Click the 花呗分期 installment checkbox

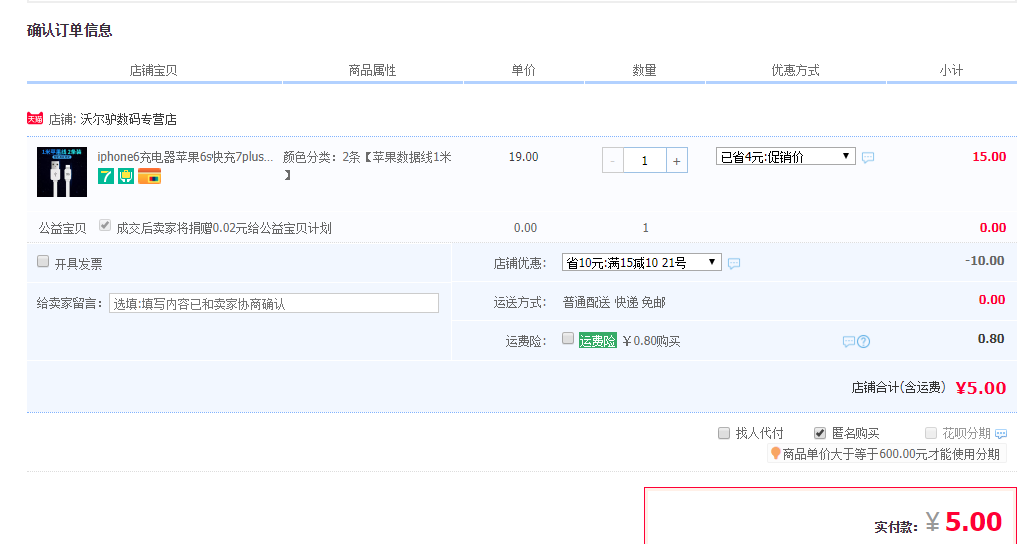coord(931,433)
